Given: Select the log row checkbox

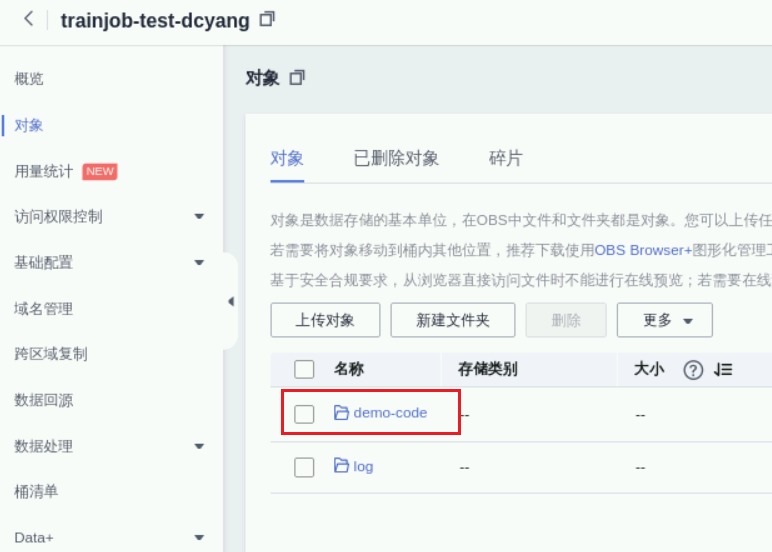Looking at the screenshot, I should (304, 467).
